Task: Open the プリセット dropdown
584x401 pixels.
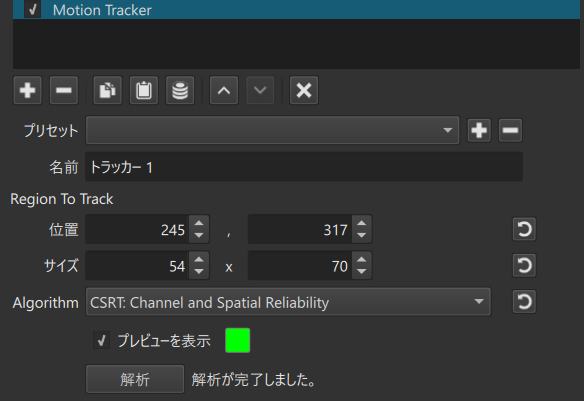Action: tap(272, 130)
